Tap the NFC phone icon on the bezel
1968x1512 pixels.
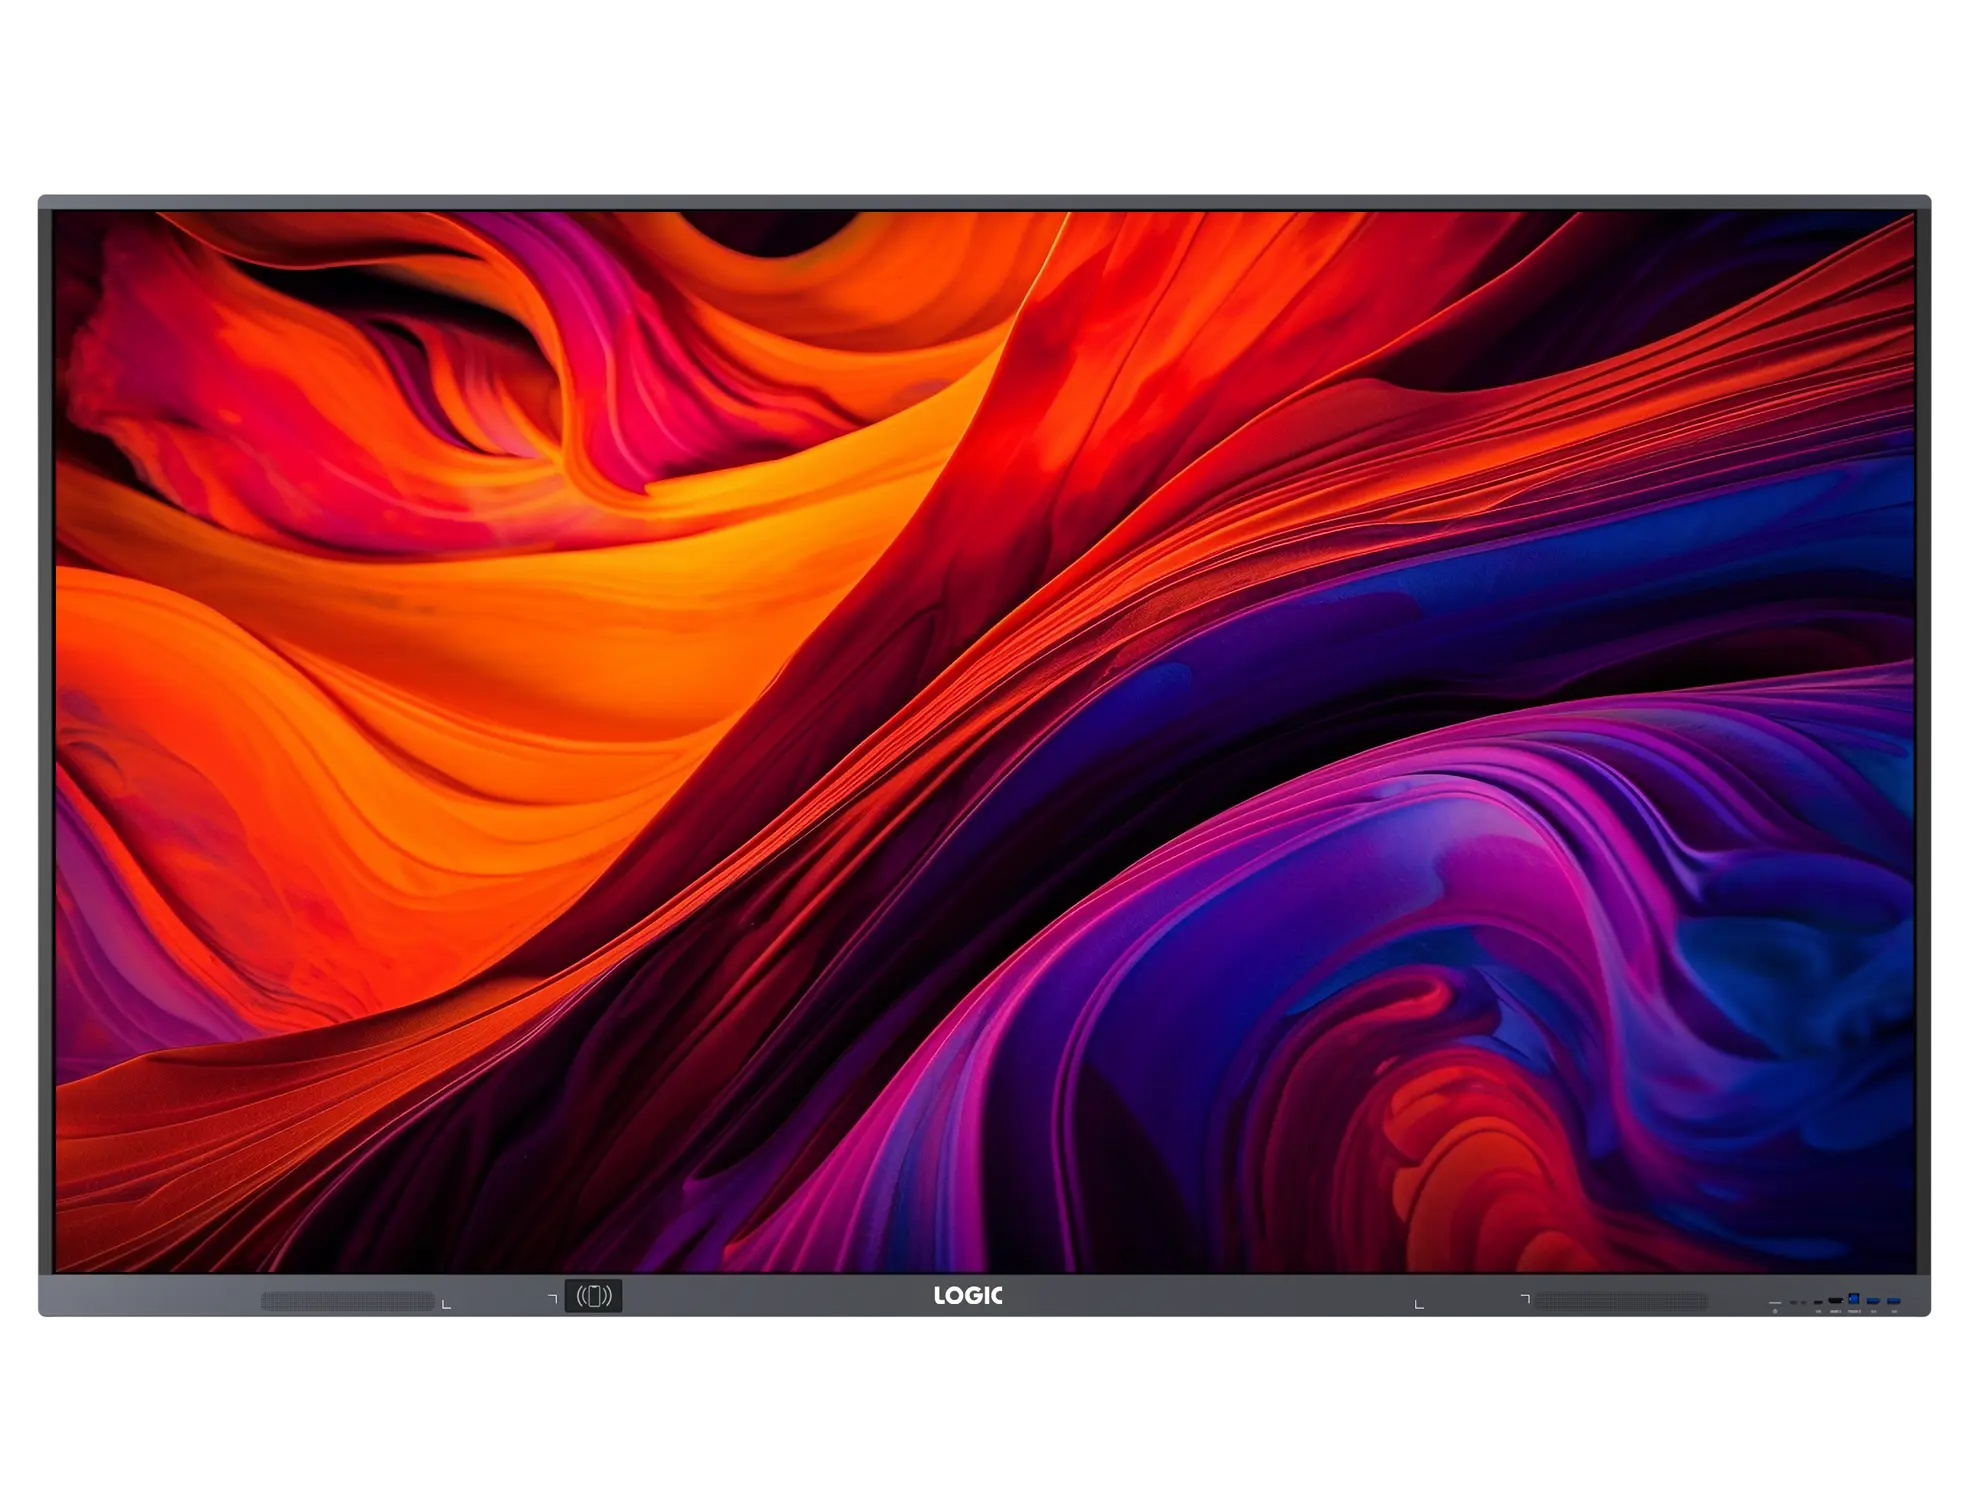[593, 1296]
